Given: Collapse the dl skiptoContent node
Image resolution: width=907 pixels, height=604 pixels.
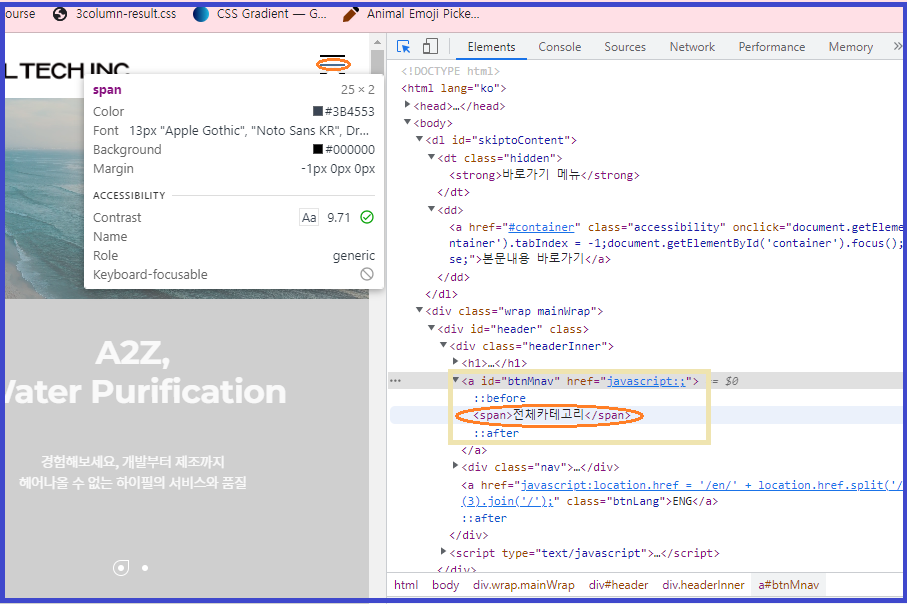Looking at the screenshot, I should click(419, 139).
